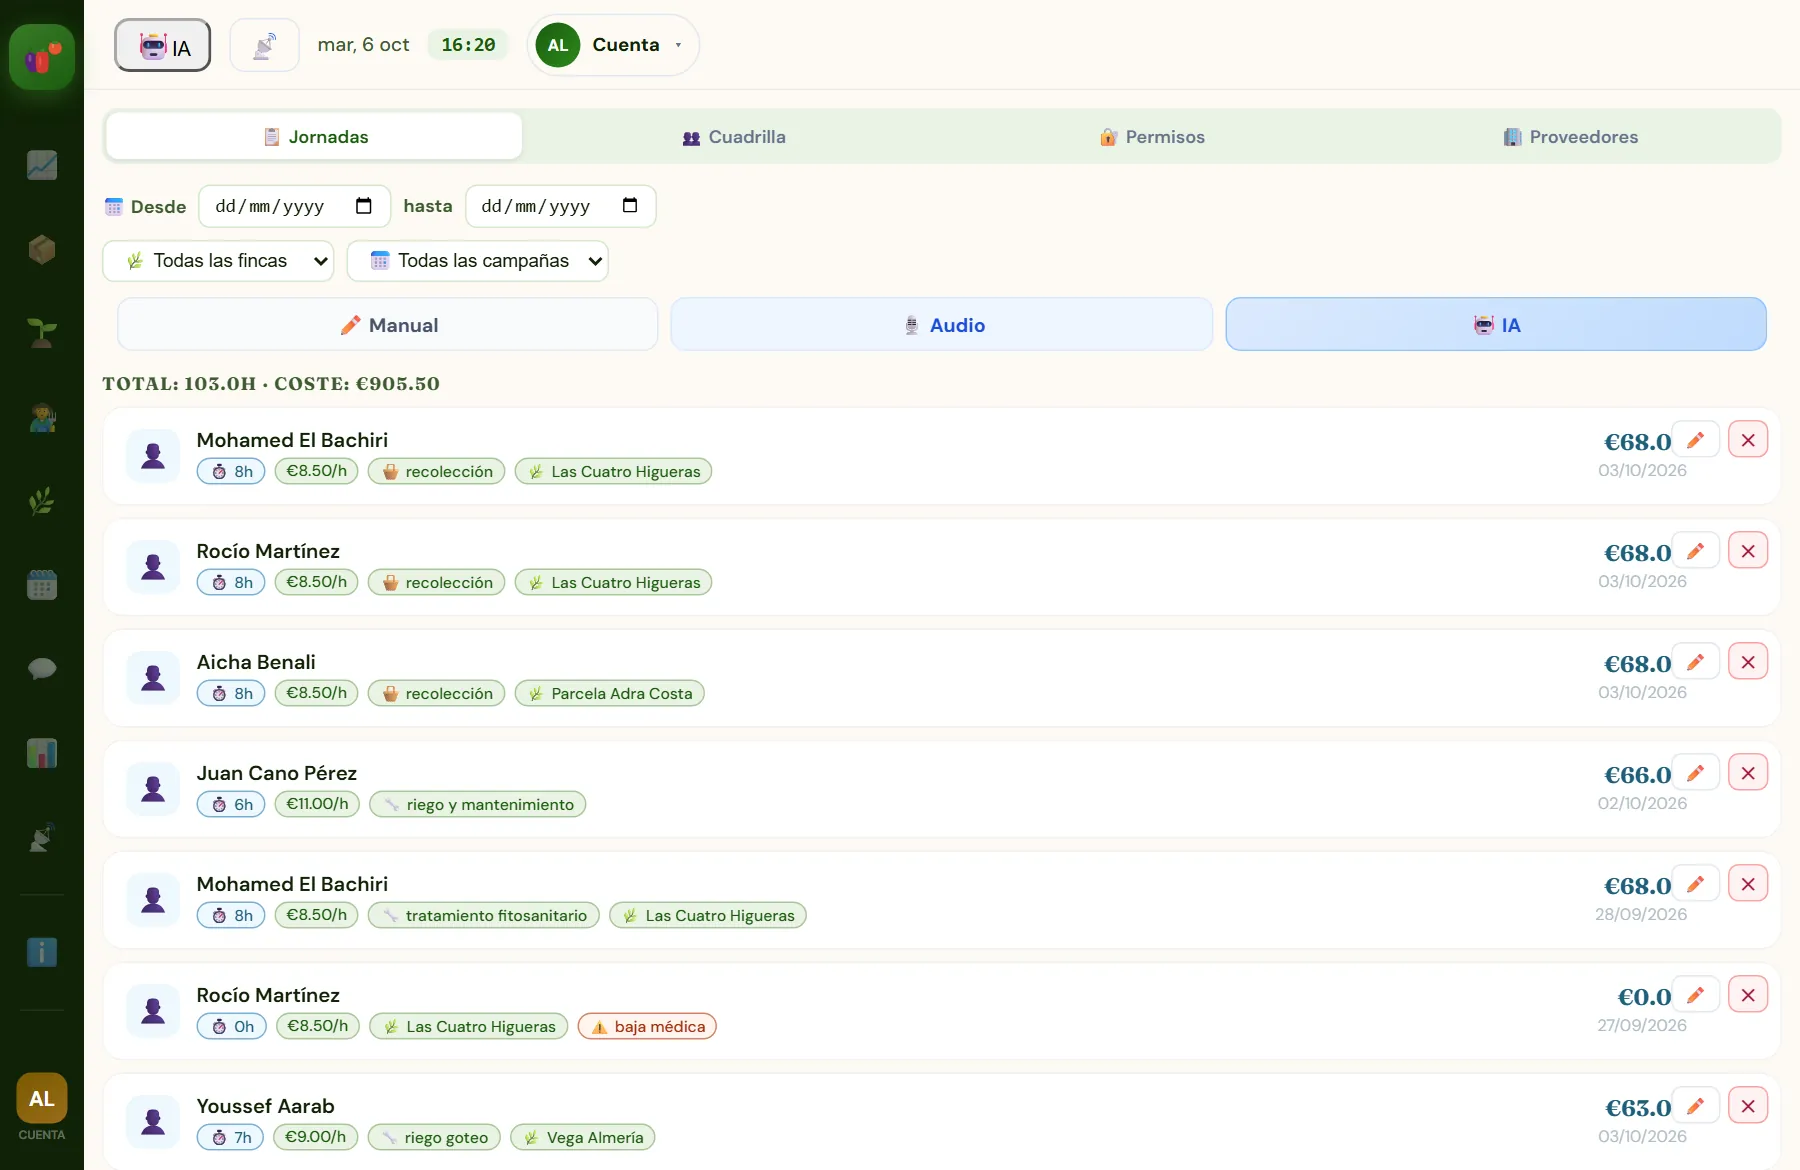Click the satellite icon button in header
This screenshot has height=1170, width=1800.
coord(264,45)
